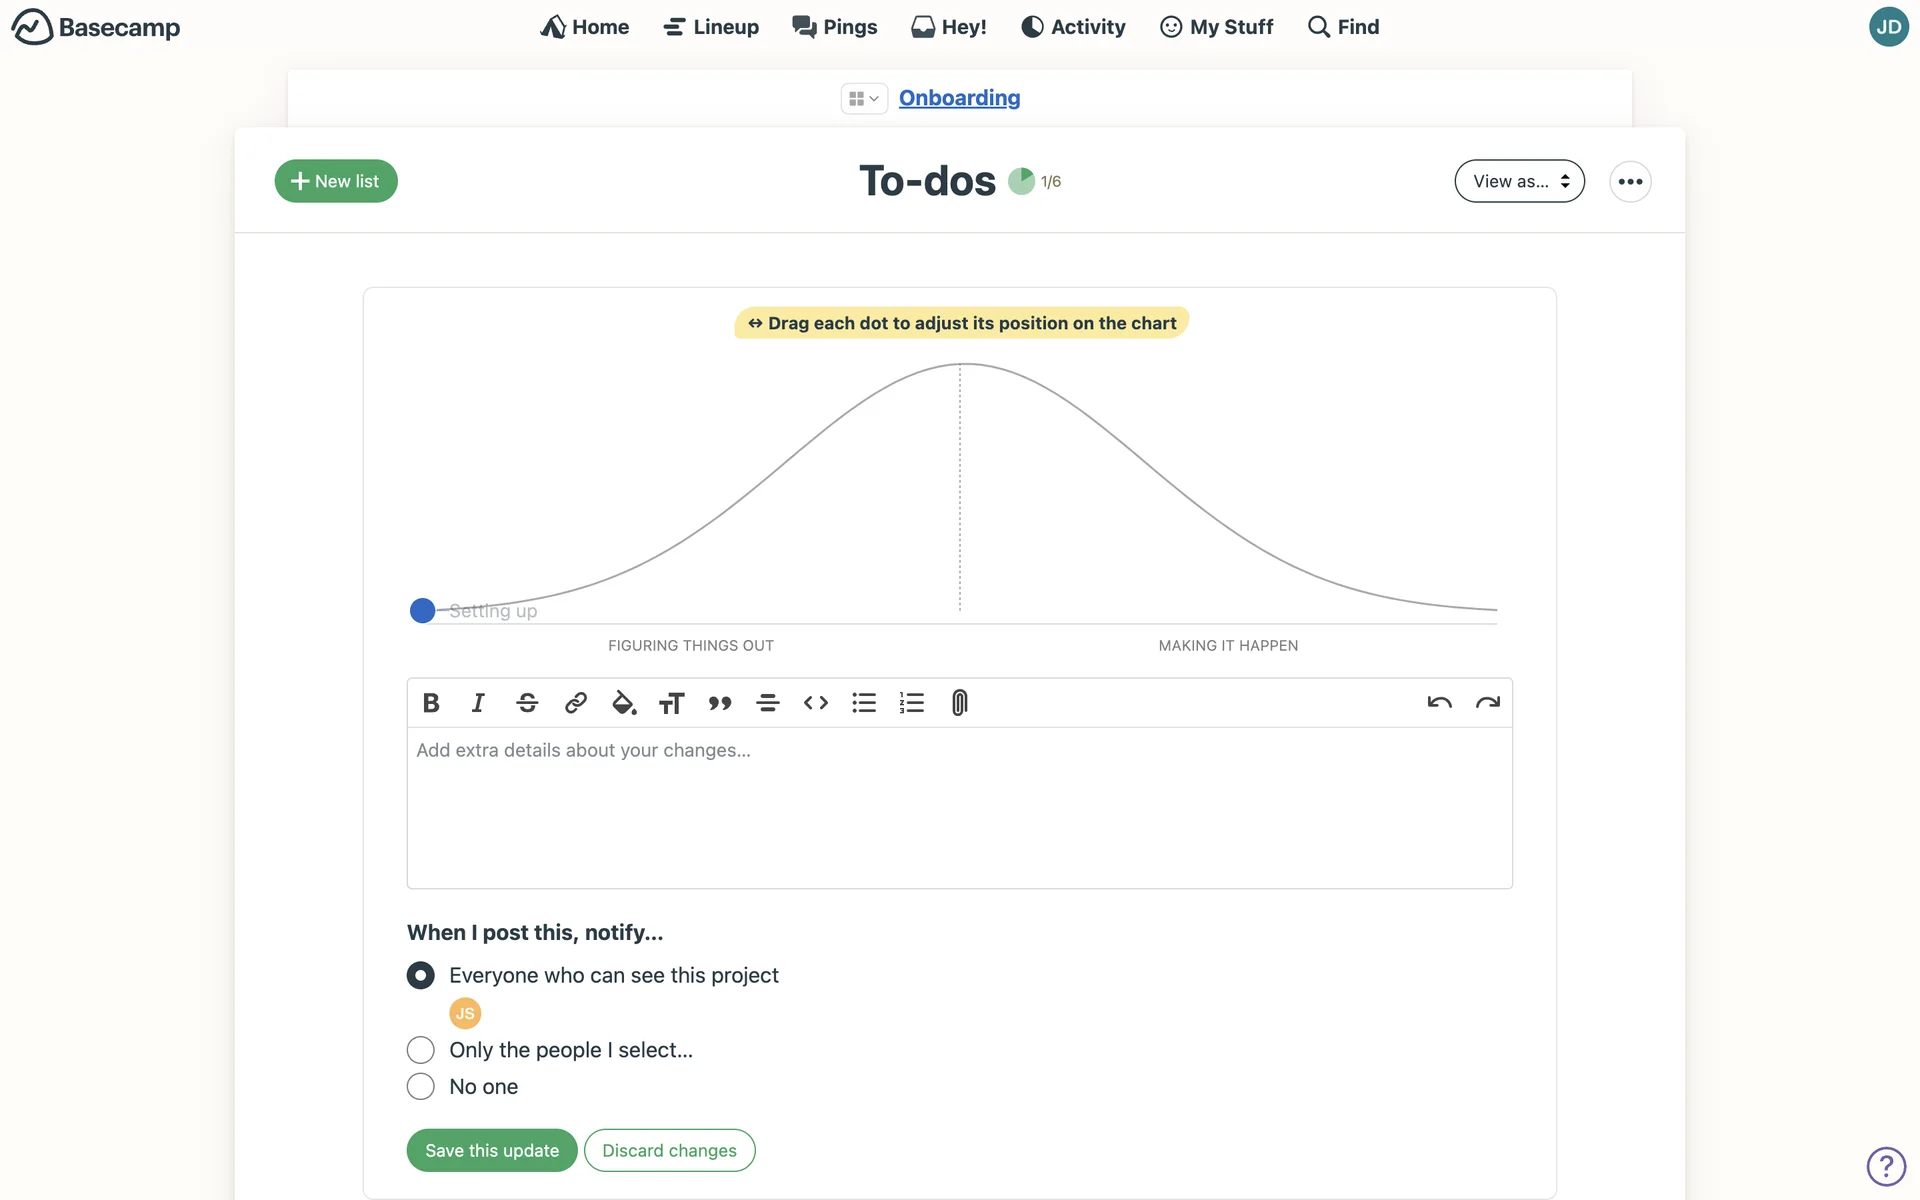The width and height of the screenshot is (1920, 1200).
Task: Click the strikethrough icon
Action: [x=527, y=703]
